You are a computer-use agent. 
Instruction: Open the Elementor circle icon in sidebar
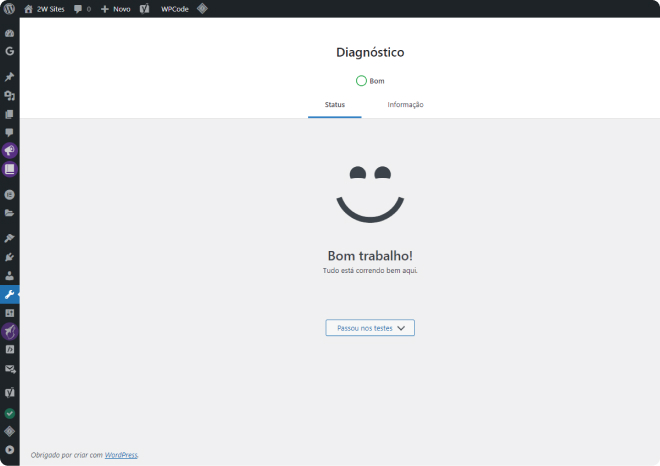[10, 194]
